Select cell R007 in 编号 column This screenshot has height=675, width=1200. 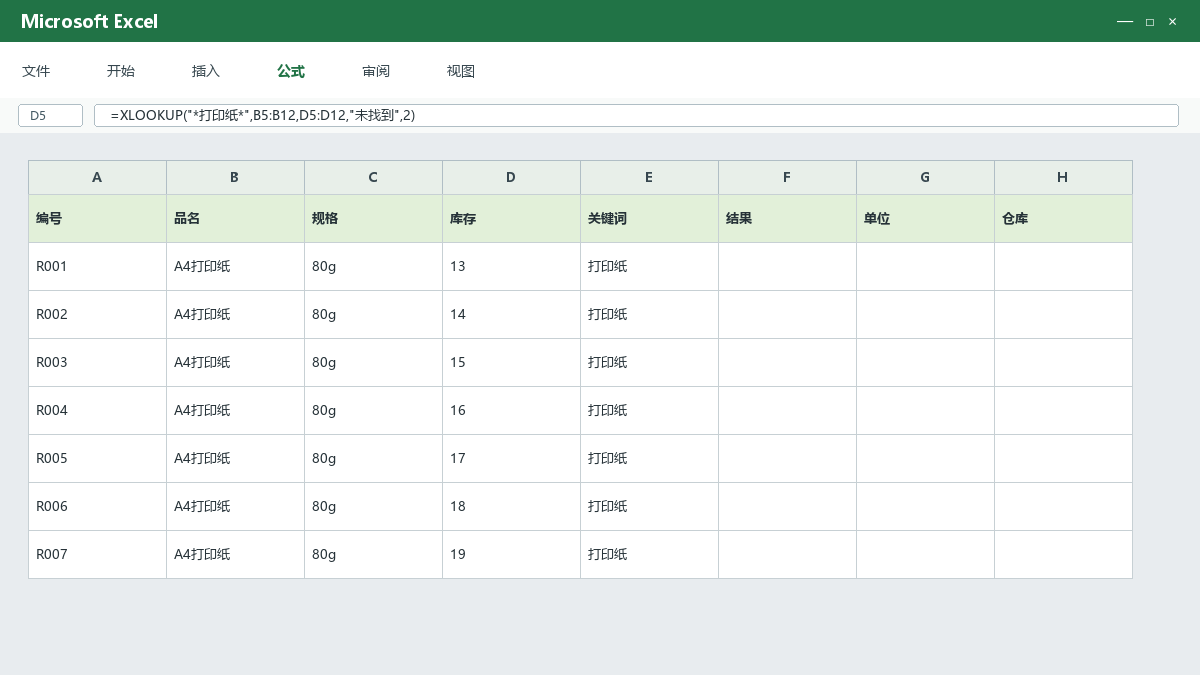pyautogui.click(x=97, y=555)
